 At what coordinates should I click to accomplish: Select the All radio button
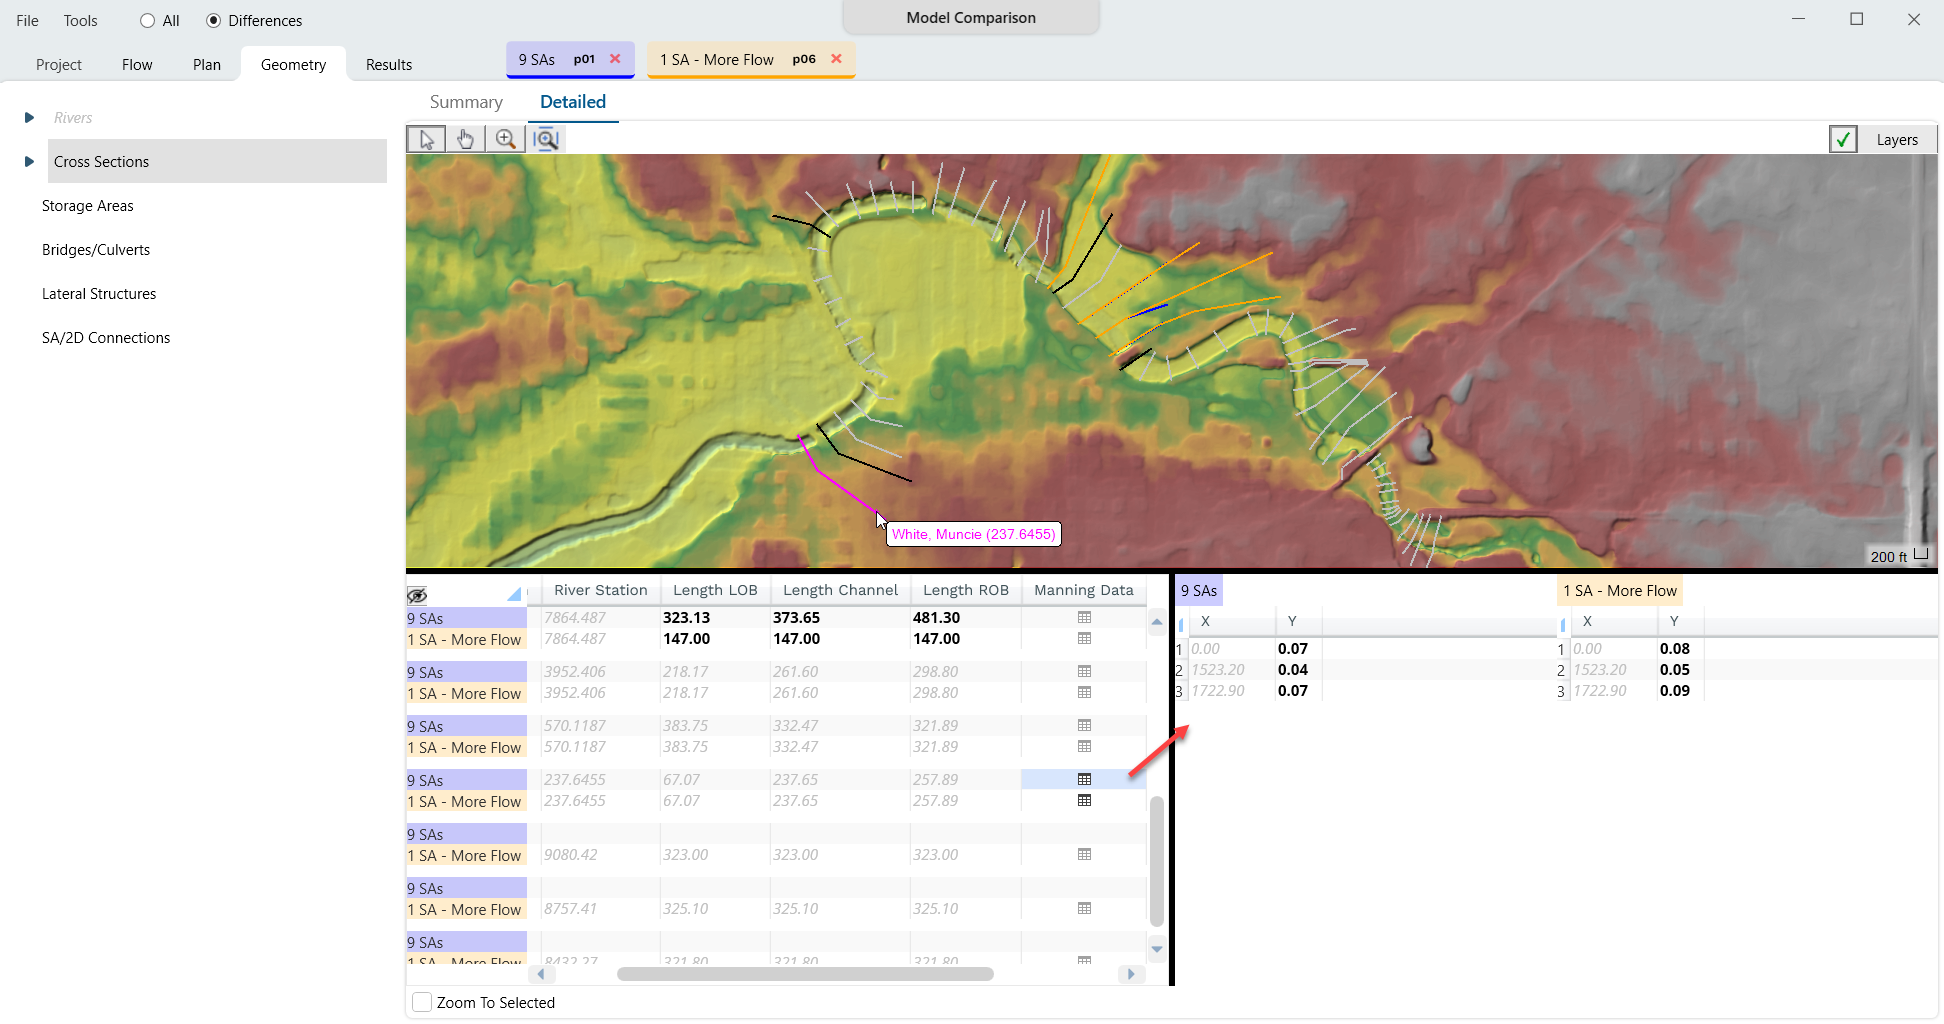(x=148, y=21)
